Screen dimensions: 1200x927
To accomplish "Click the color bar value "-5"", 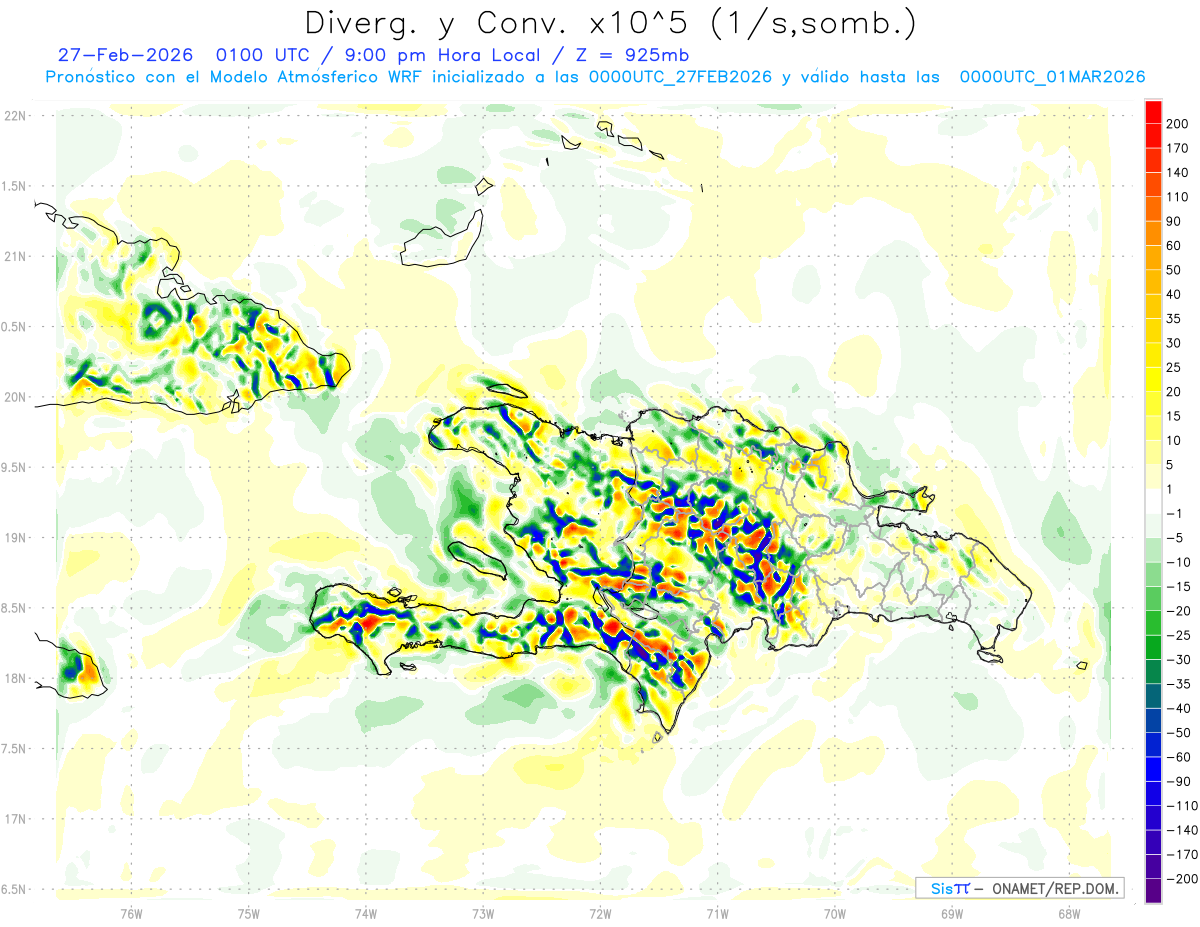I will point(1176,538).
